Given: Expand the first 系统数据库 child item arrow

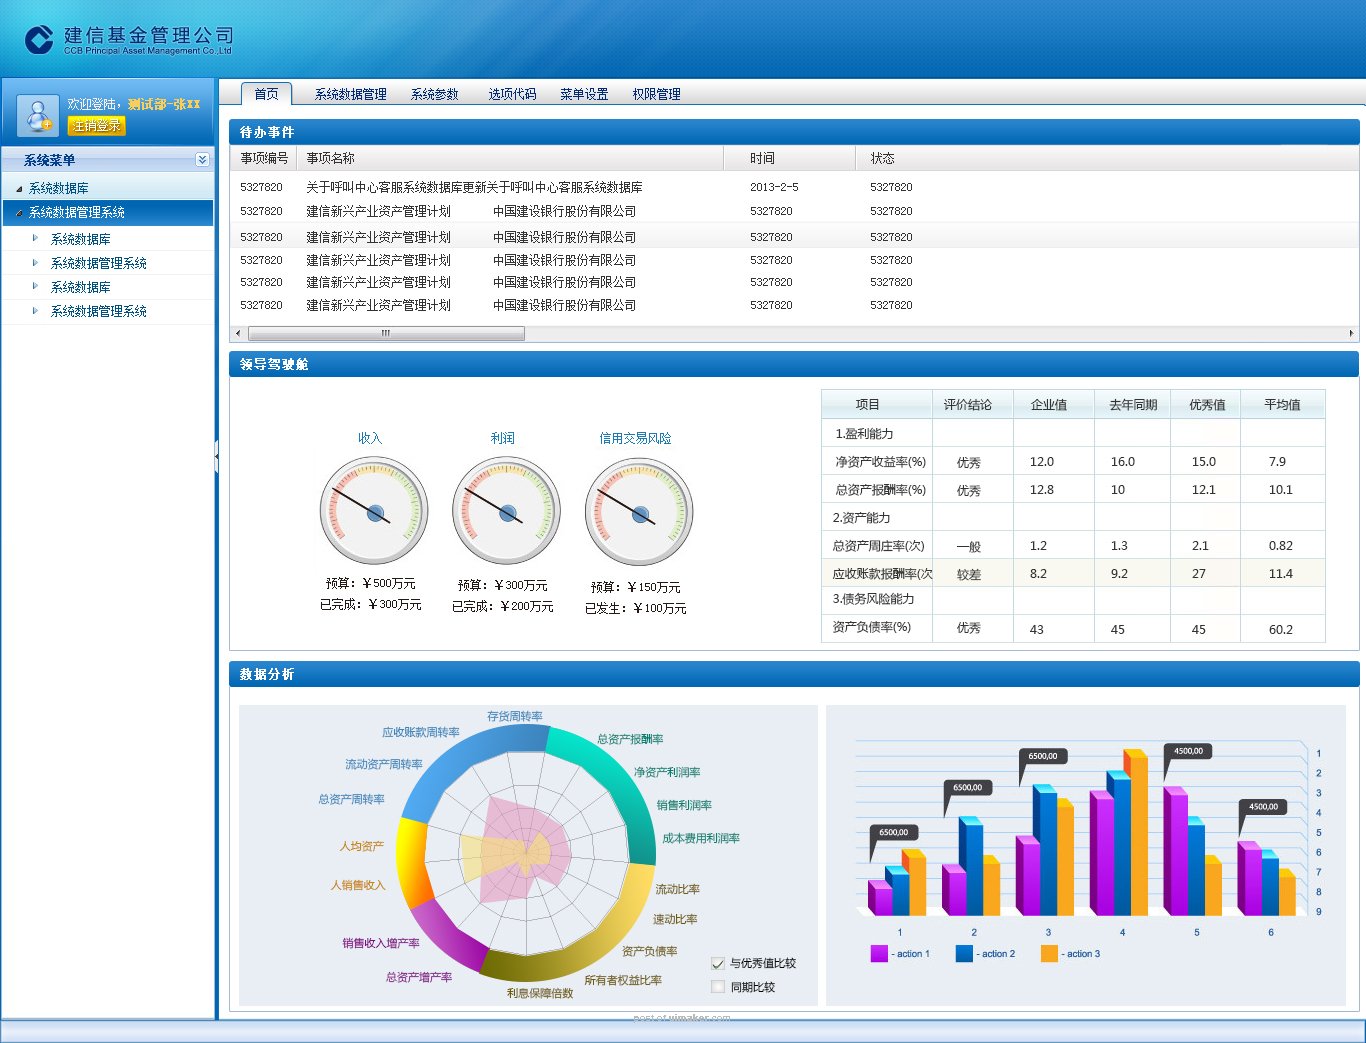Looking at the screenshot, I should coord(35,238).
